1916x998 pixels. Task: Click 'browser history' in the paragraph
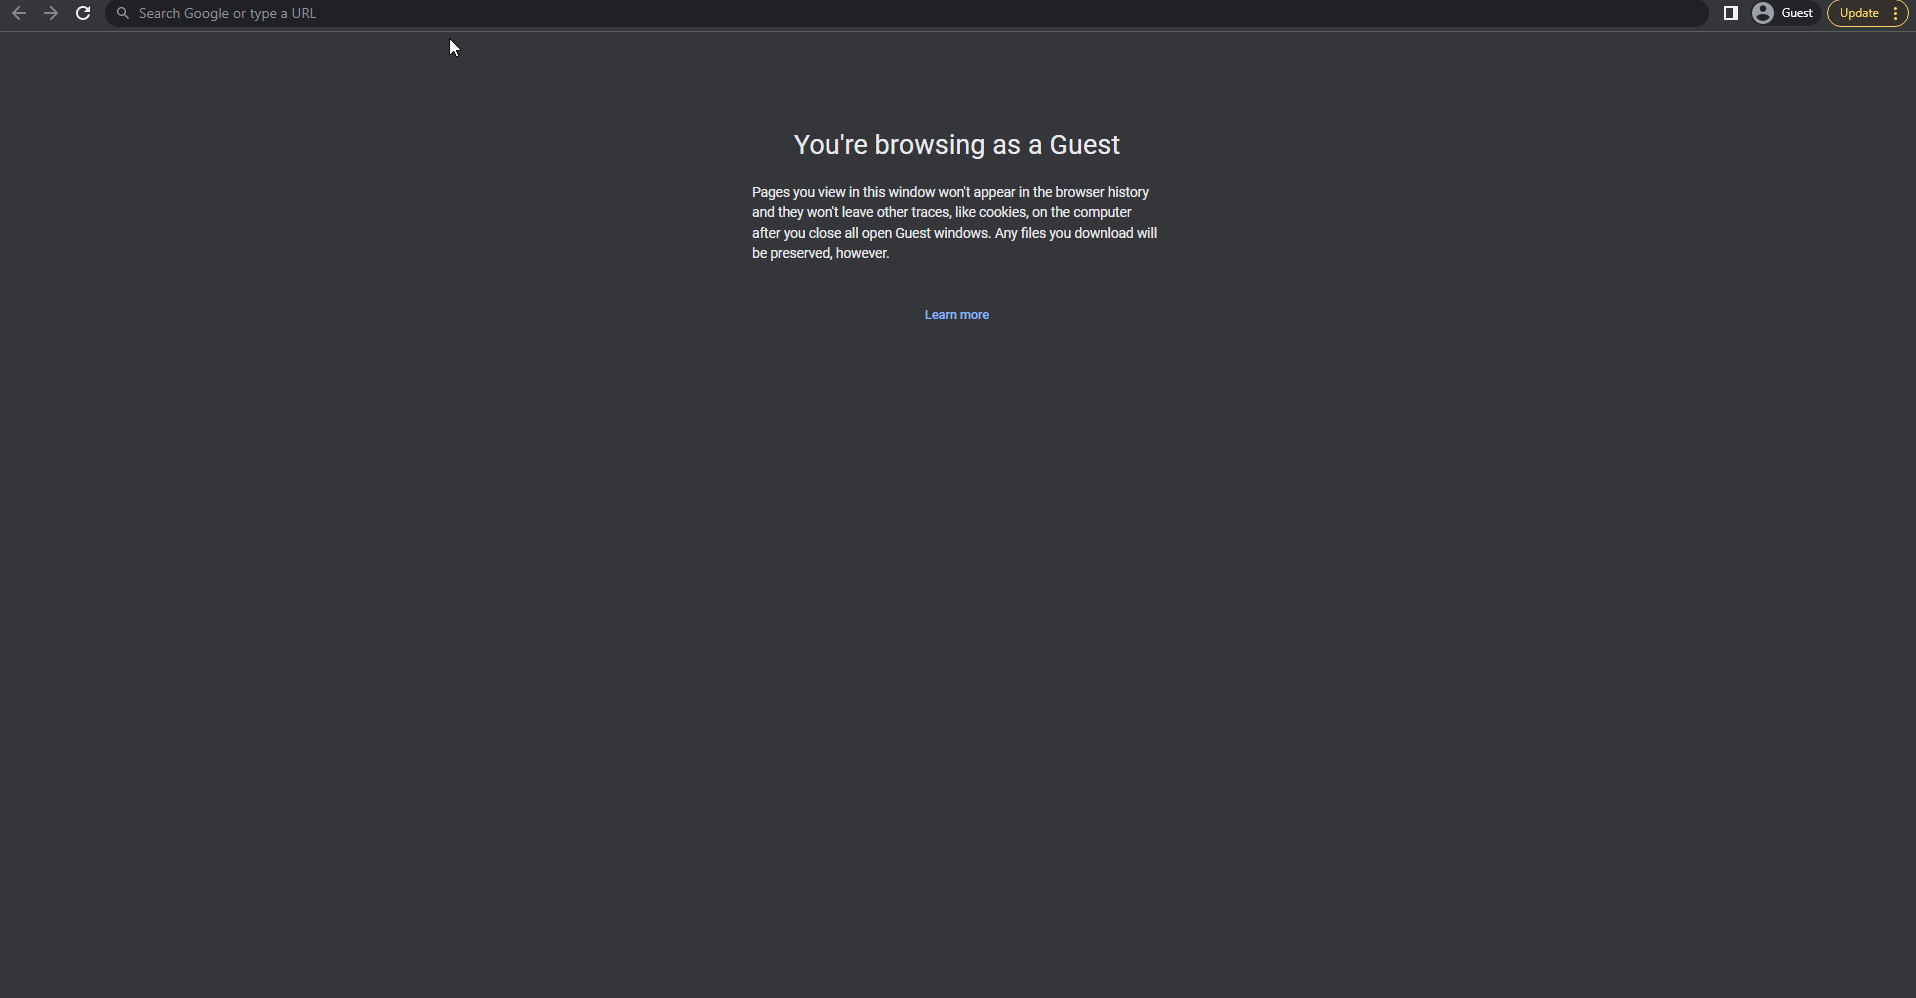click(x=1101, y=192)
